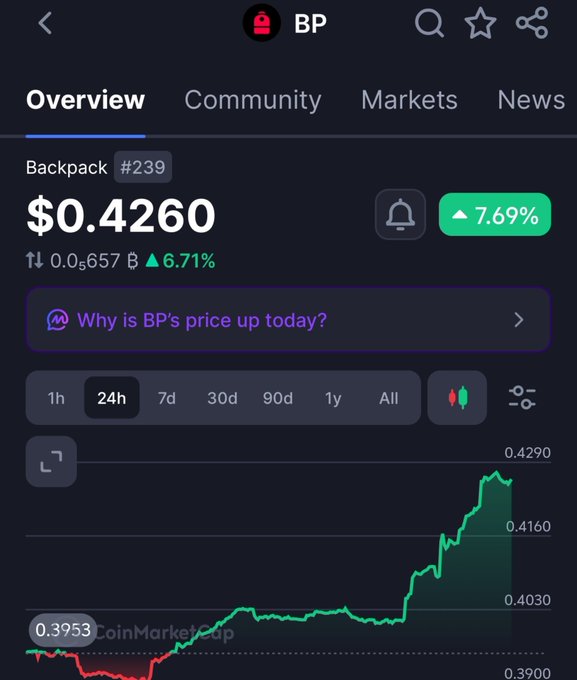Pick the 90d chart range
This screenshot has width=577, height=680.
coord(278,398)
